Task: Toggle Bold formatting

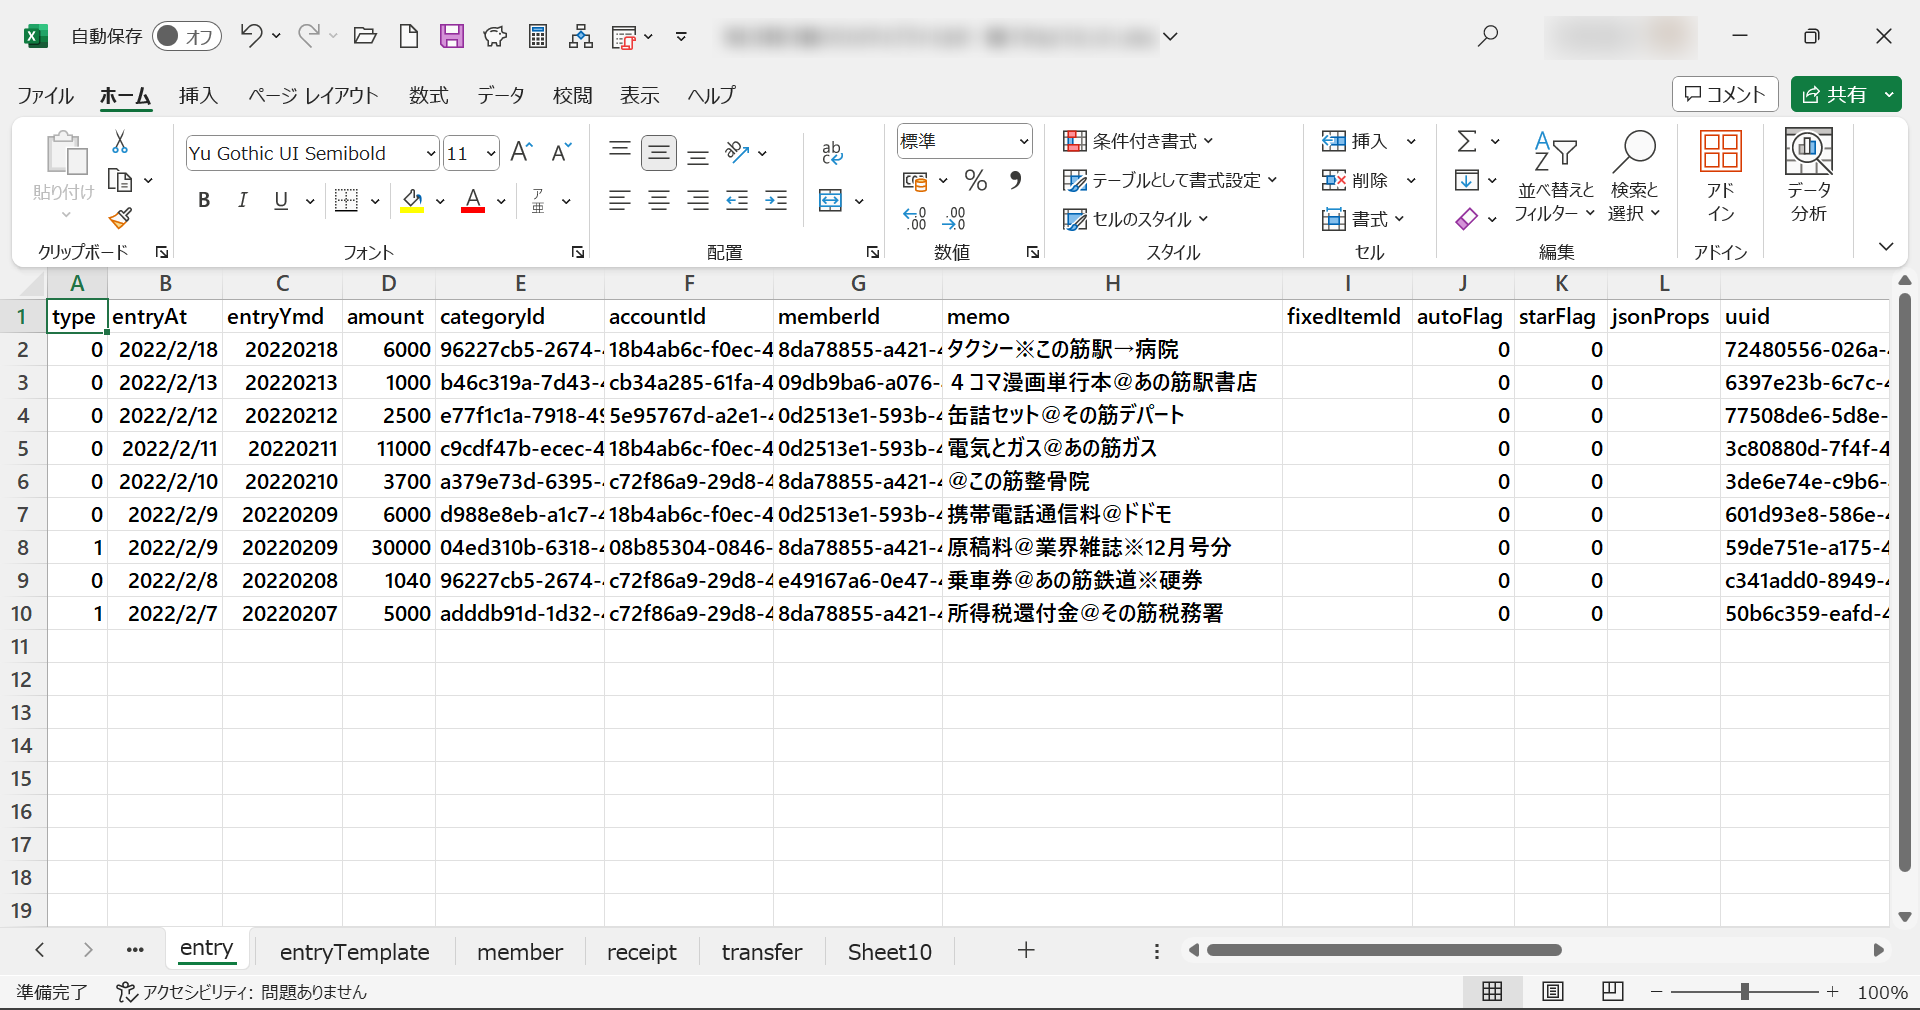Action: pyautogui.click(x=204, y=200)
